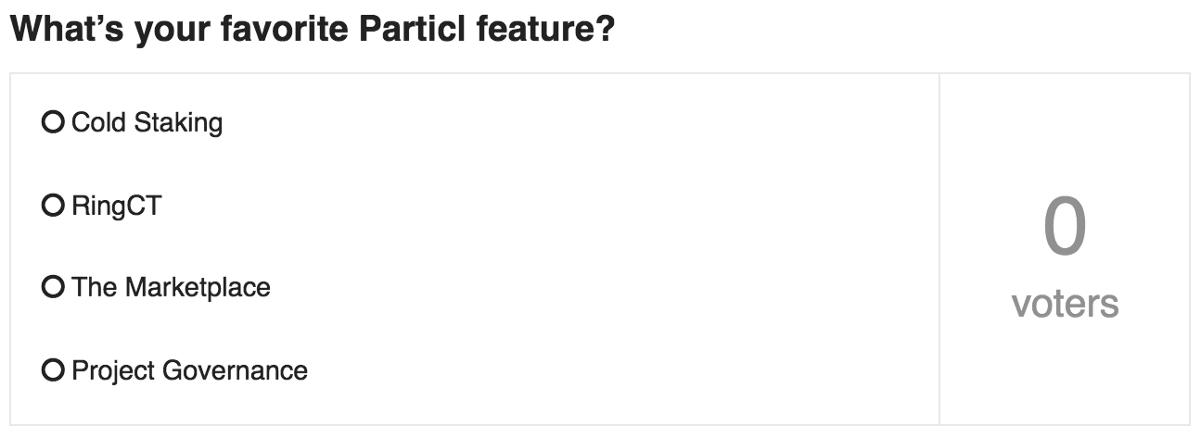The image size is (1200, 437).
Task: Choose the RingCT radio button
Action: pyautogui.click(x=53, y=206)
